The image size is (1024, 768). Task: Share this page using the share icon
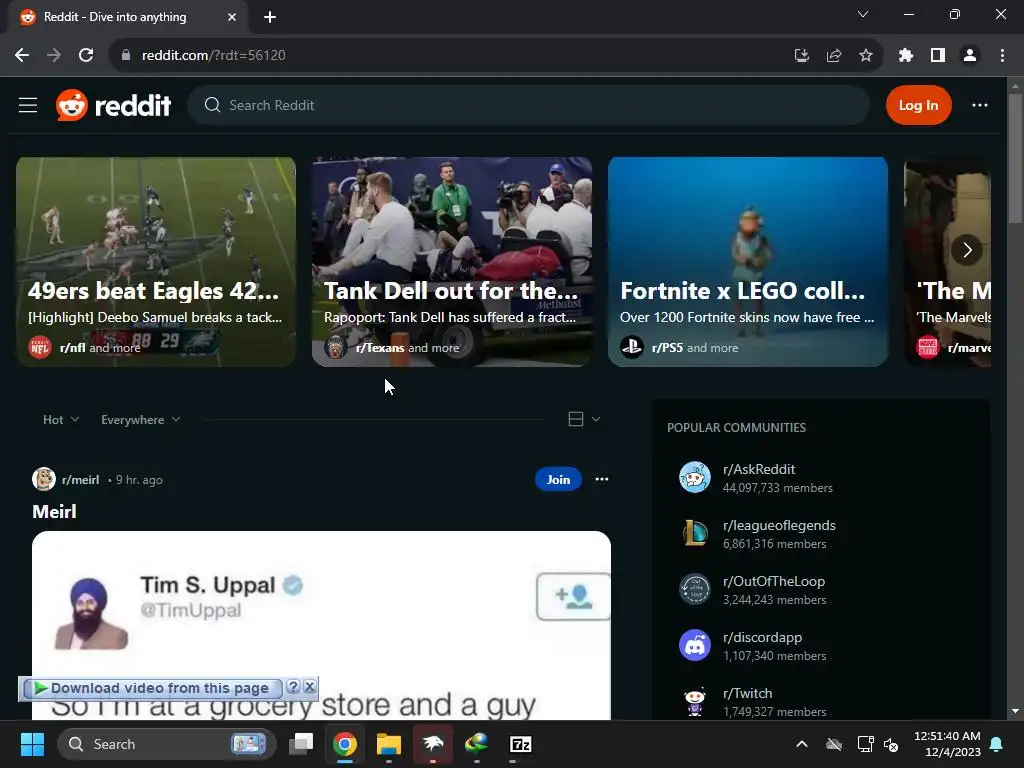tap(833, 56)
